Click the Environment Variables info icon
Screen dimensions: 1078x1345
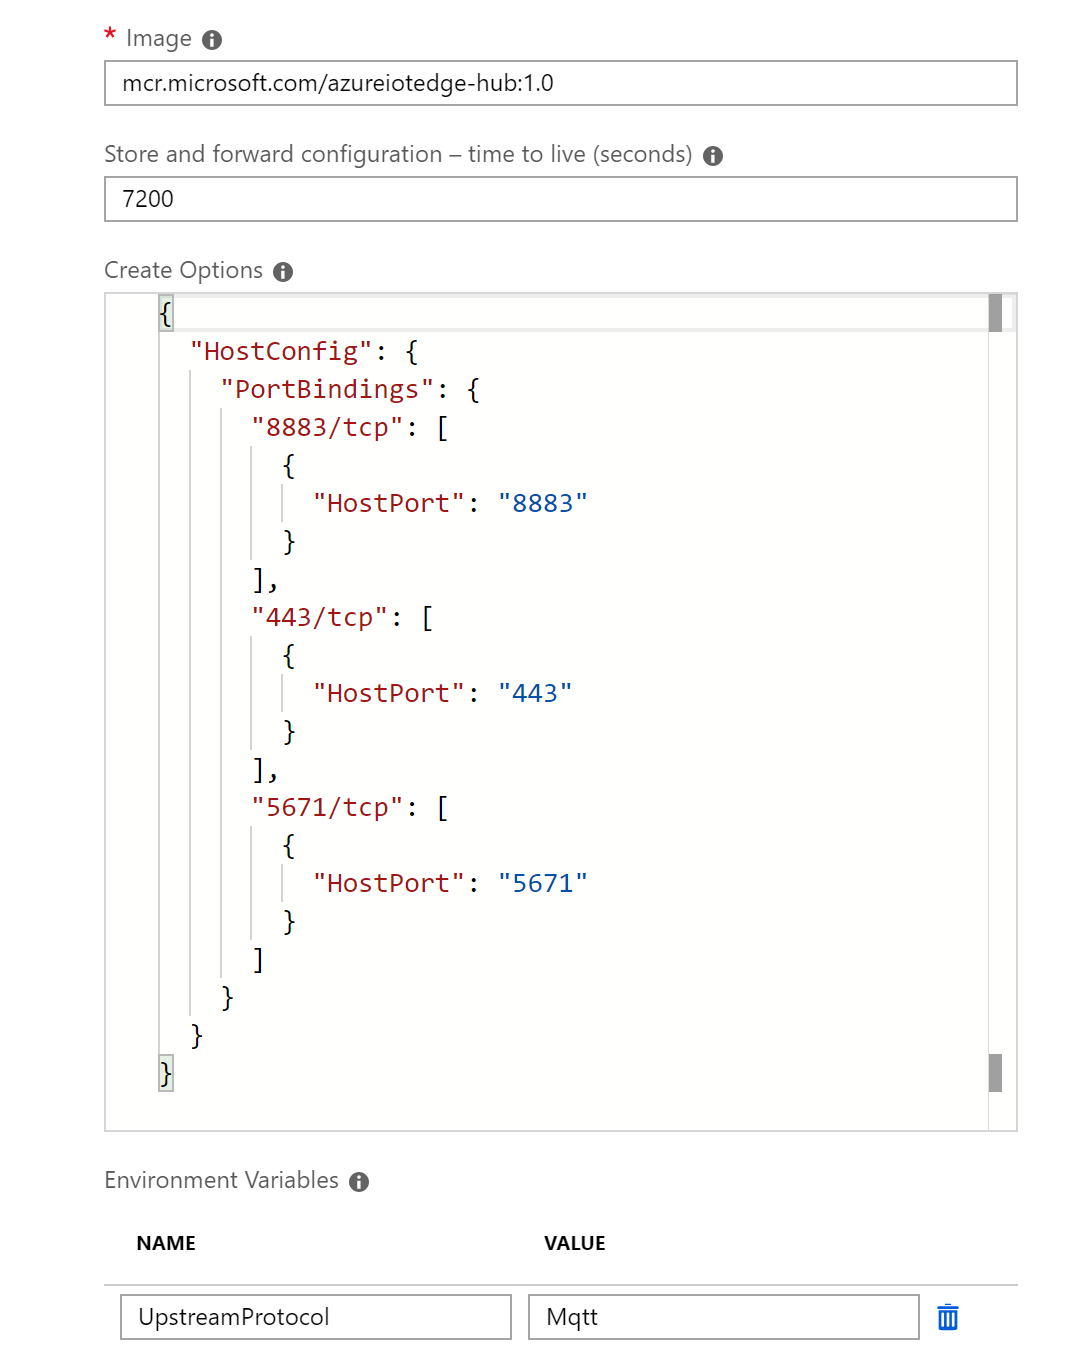(x=360, y=1181)
